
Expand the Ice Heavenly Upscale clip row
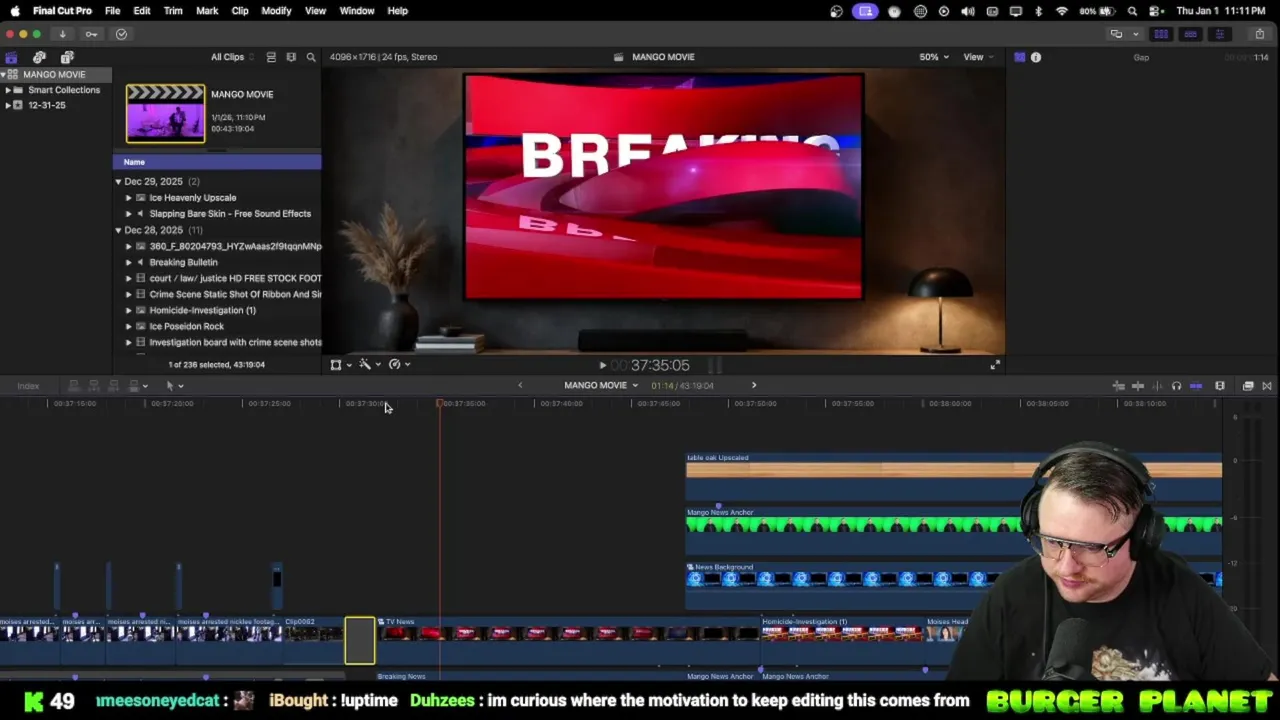coord(128,198)
